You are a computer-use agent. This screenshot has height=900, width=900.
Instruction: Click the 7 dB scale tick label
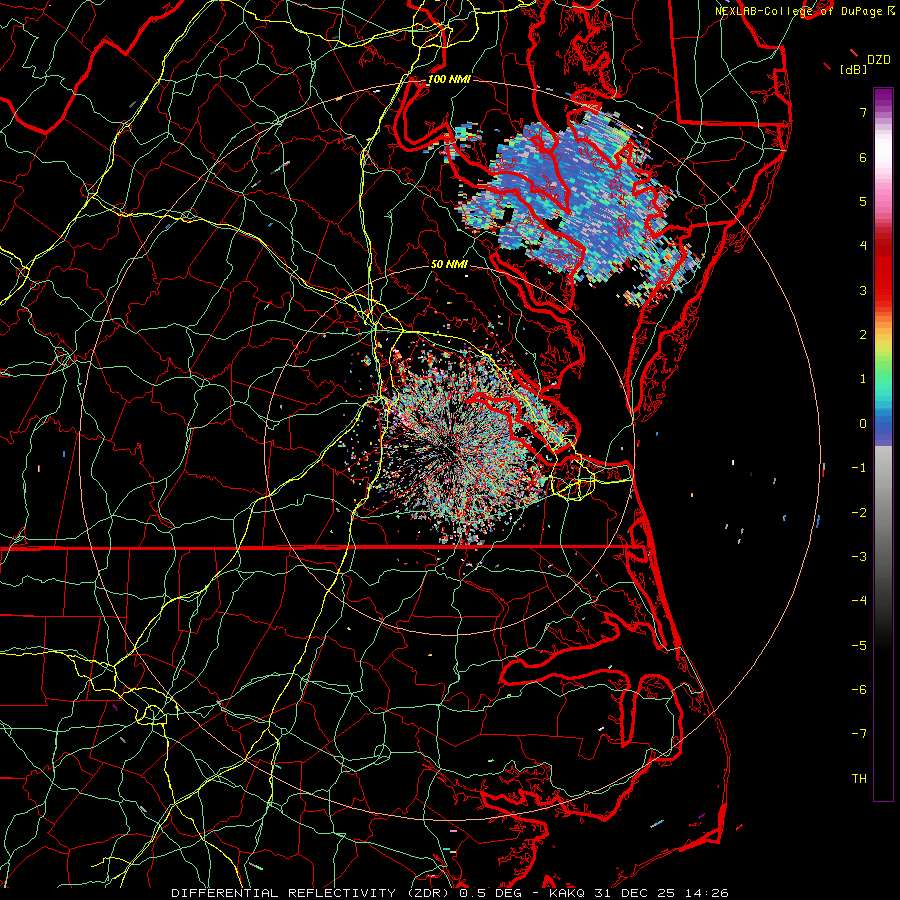[x=863, y=112]
